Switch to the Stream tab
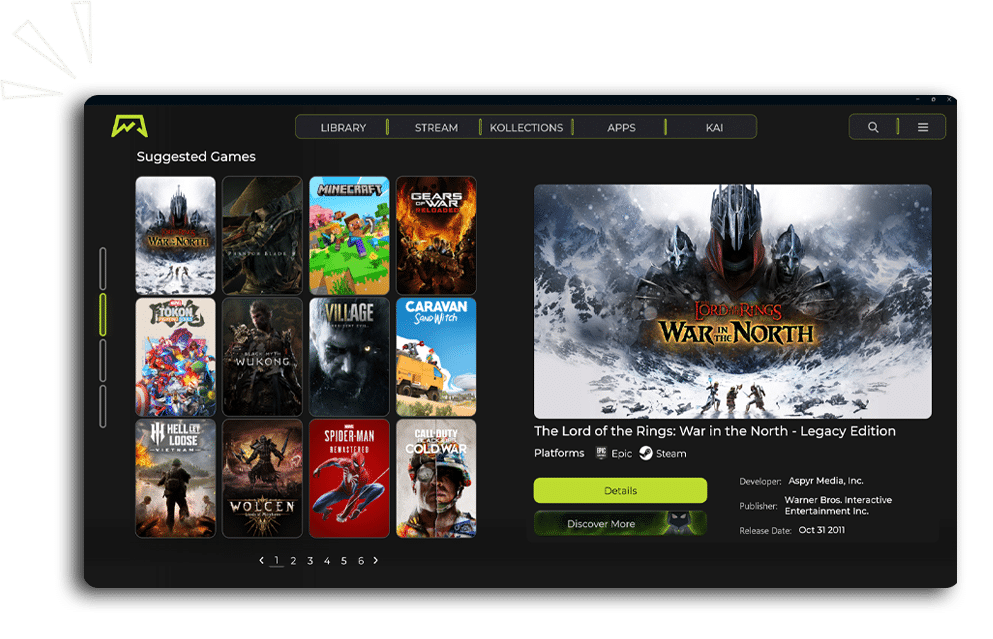Viewport: 993px width, 639px height. click(x=436, y=127)
